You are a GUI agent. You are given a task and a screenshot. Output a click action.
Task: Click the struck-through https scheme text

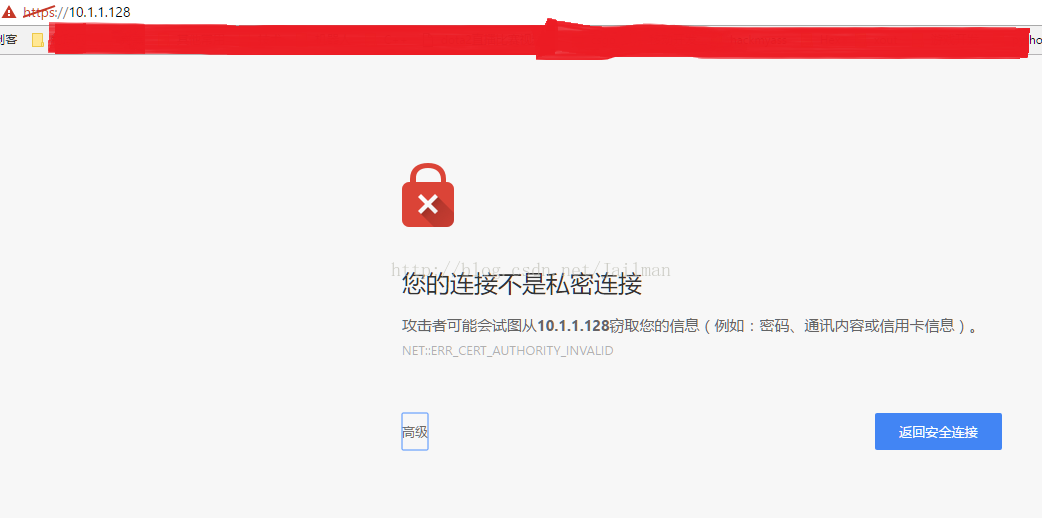click(39, 12)
